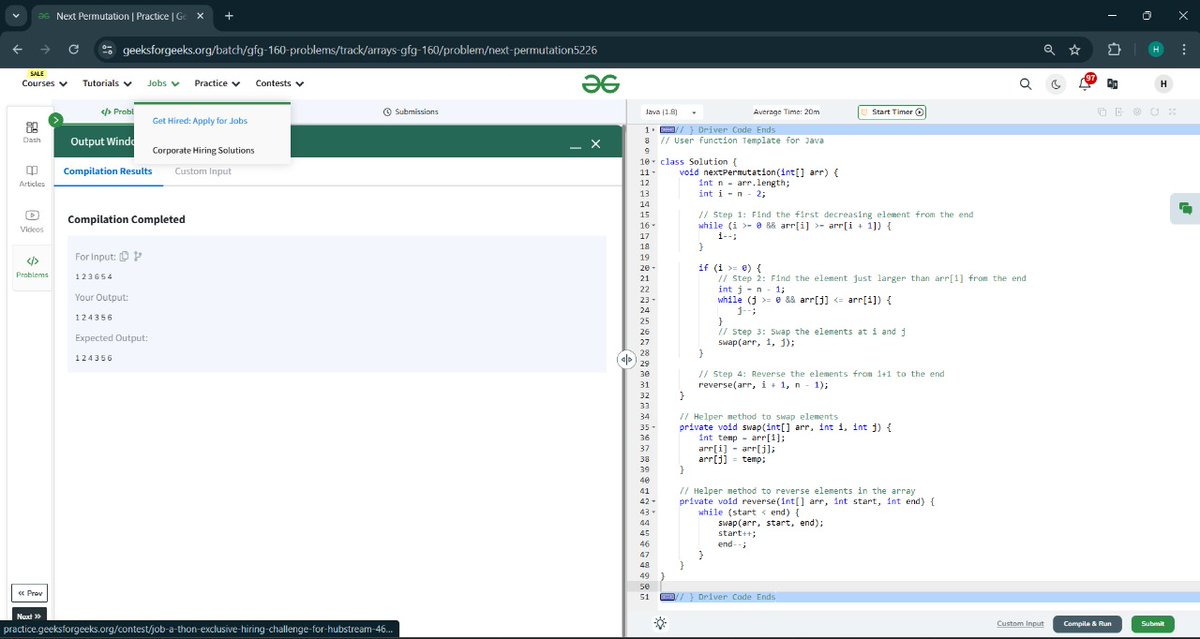Open site search magnifier icon
1200x639 pixels.
(1026, 84)
